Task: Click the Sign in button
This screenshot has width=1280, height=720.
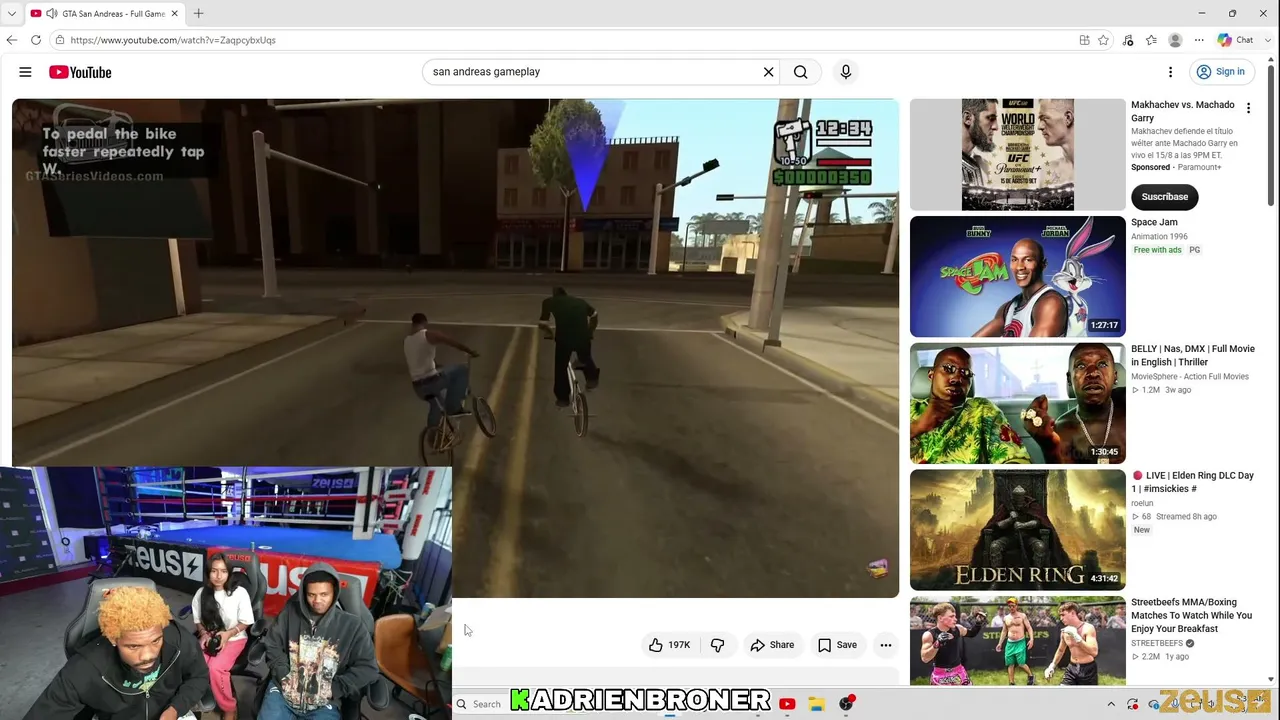Action: click(1221, 72)
